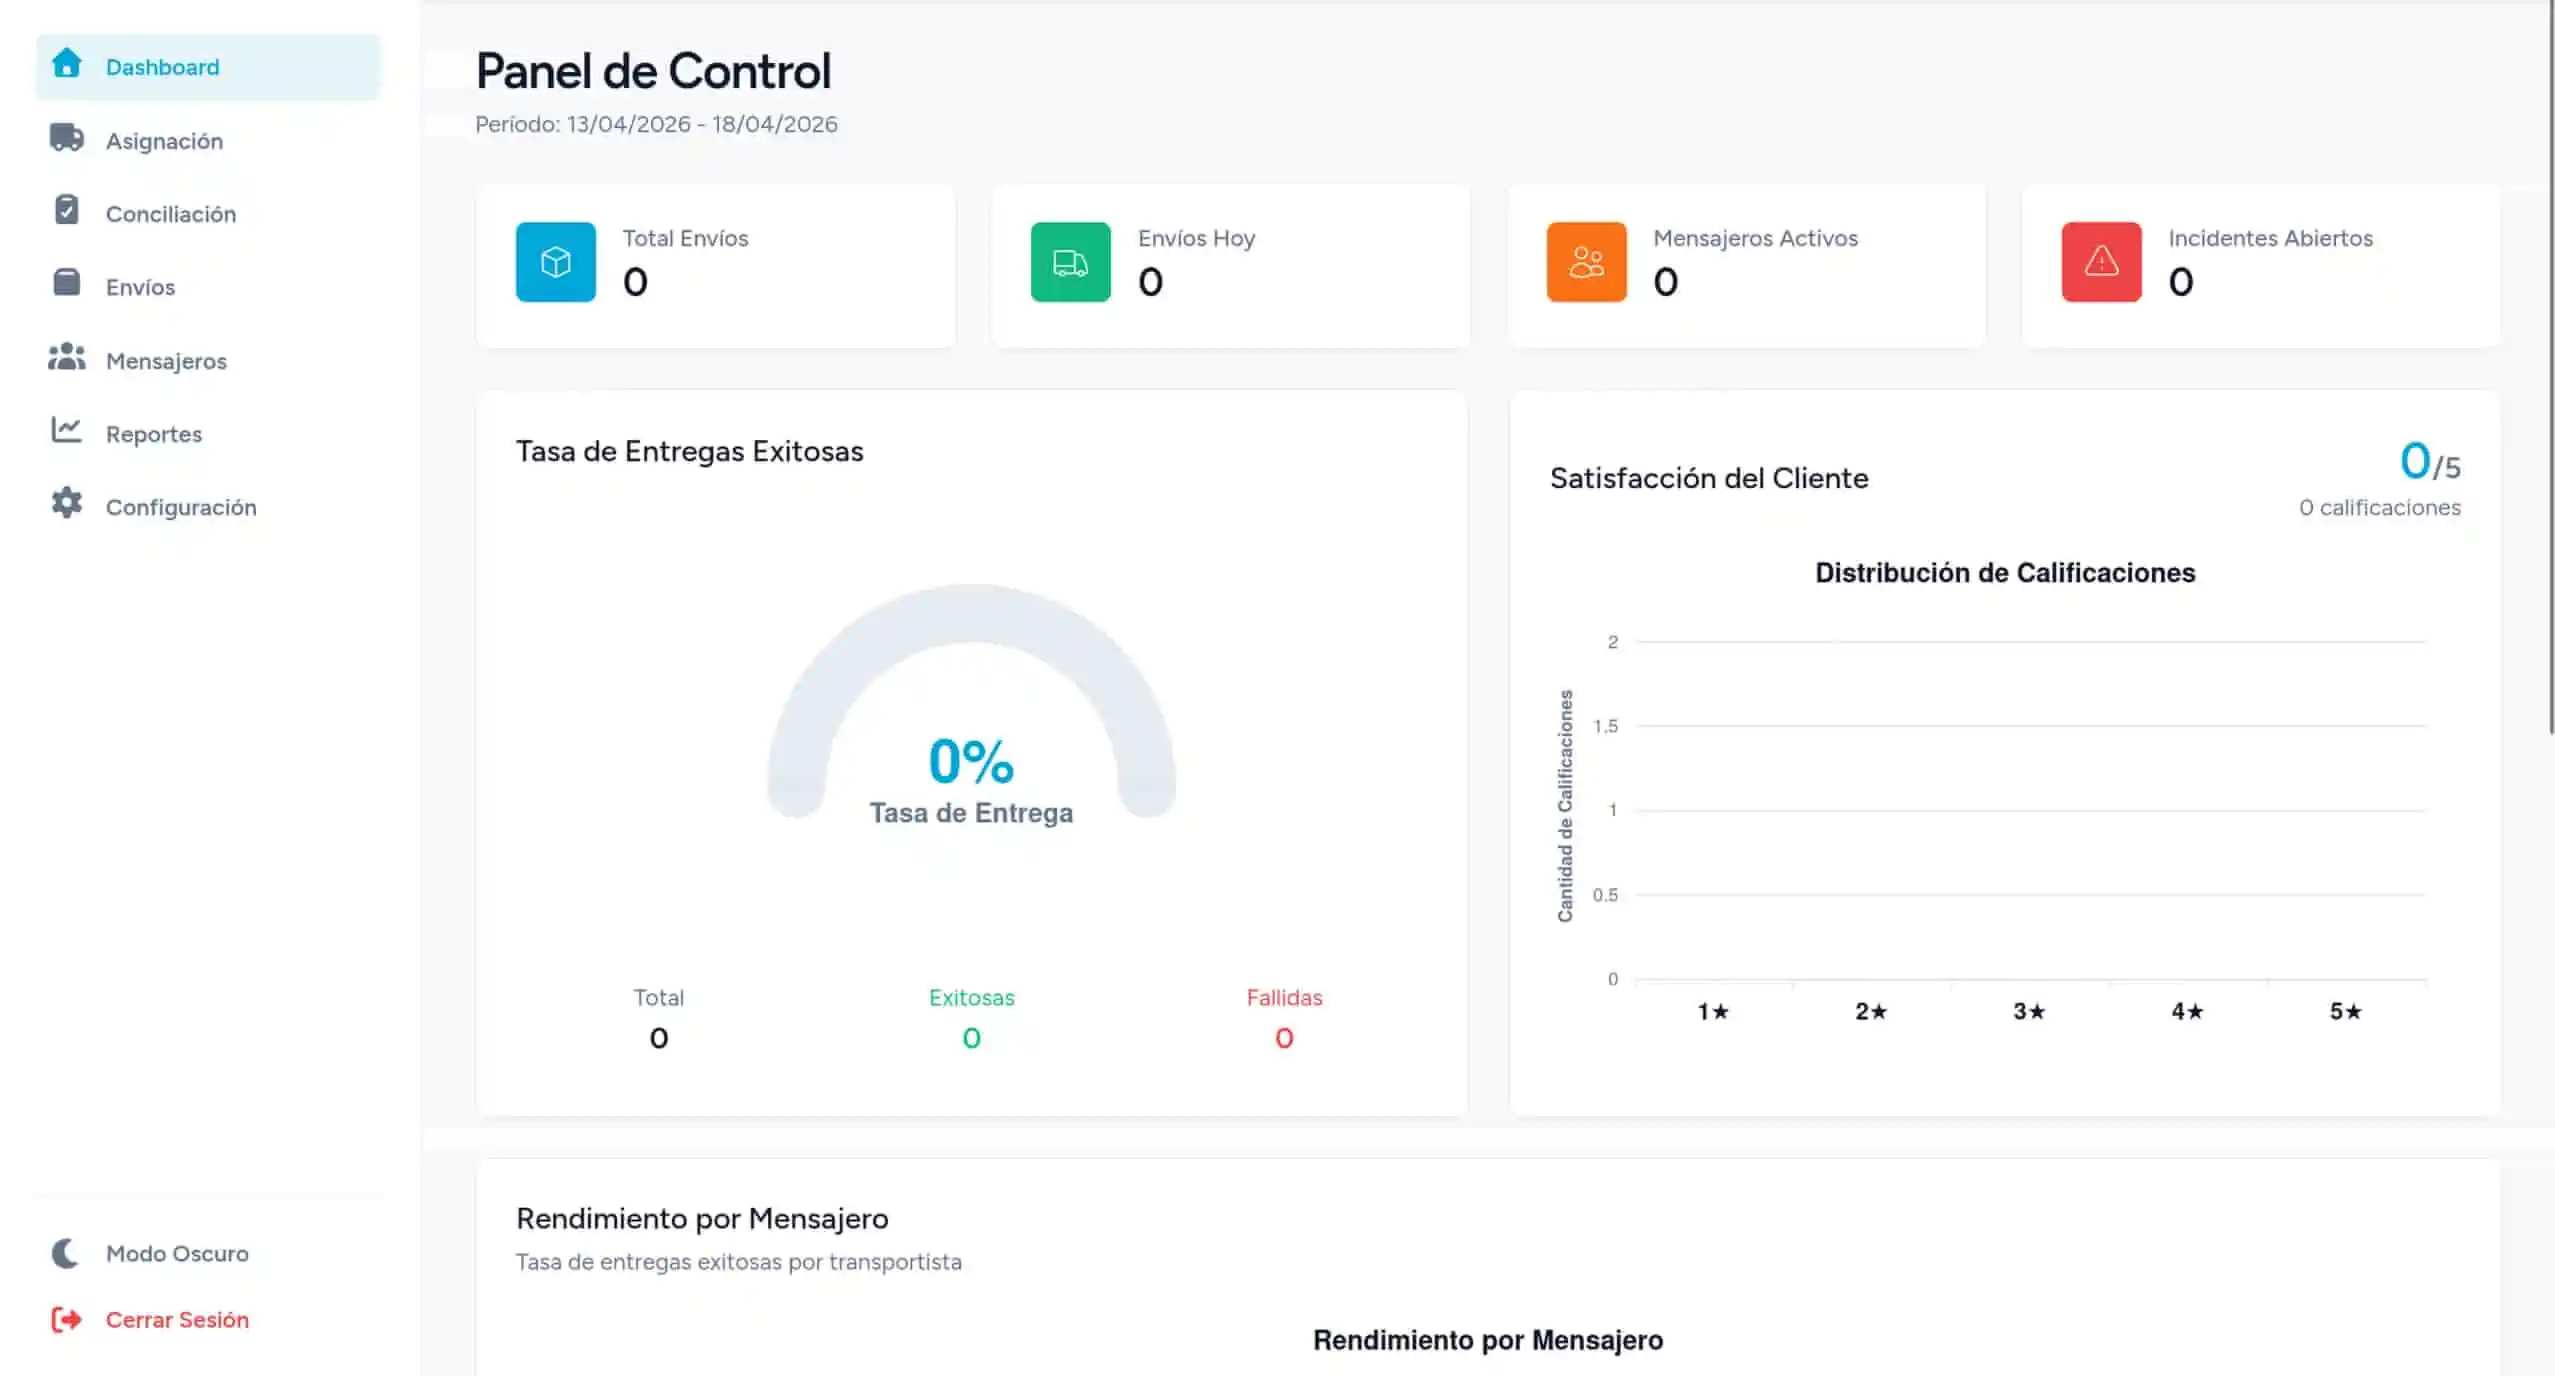The height and width of the screenshot is (1376, 2555).
Task: Click the Envíos package icon
Action: [x=66, y=285]
